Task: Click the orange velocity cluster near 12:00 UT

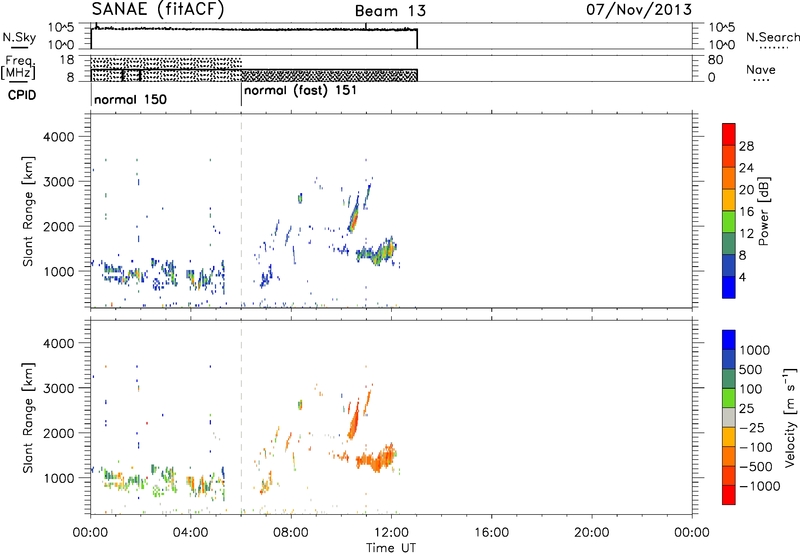Action: pyautogui.click(x=377, y=459)
